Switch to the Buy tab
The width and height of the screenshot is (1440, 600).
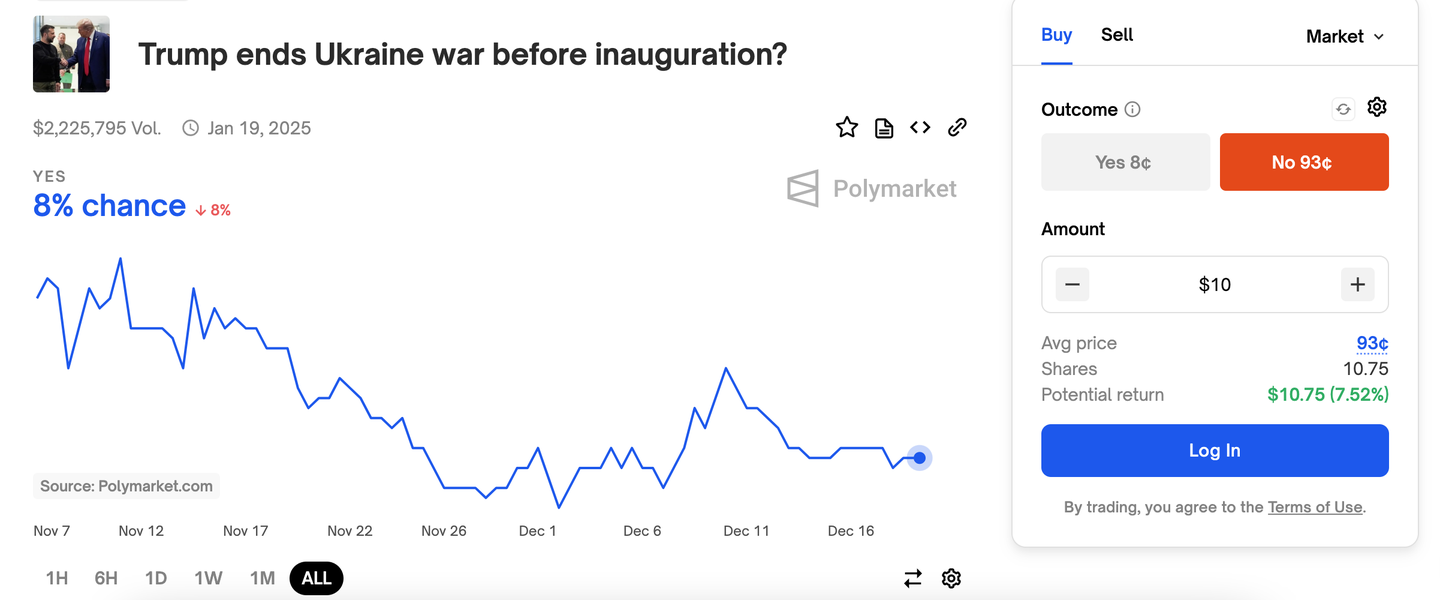tap(1056, 35)
